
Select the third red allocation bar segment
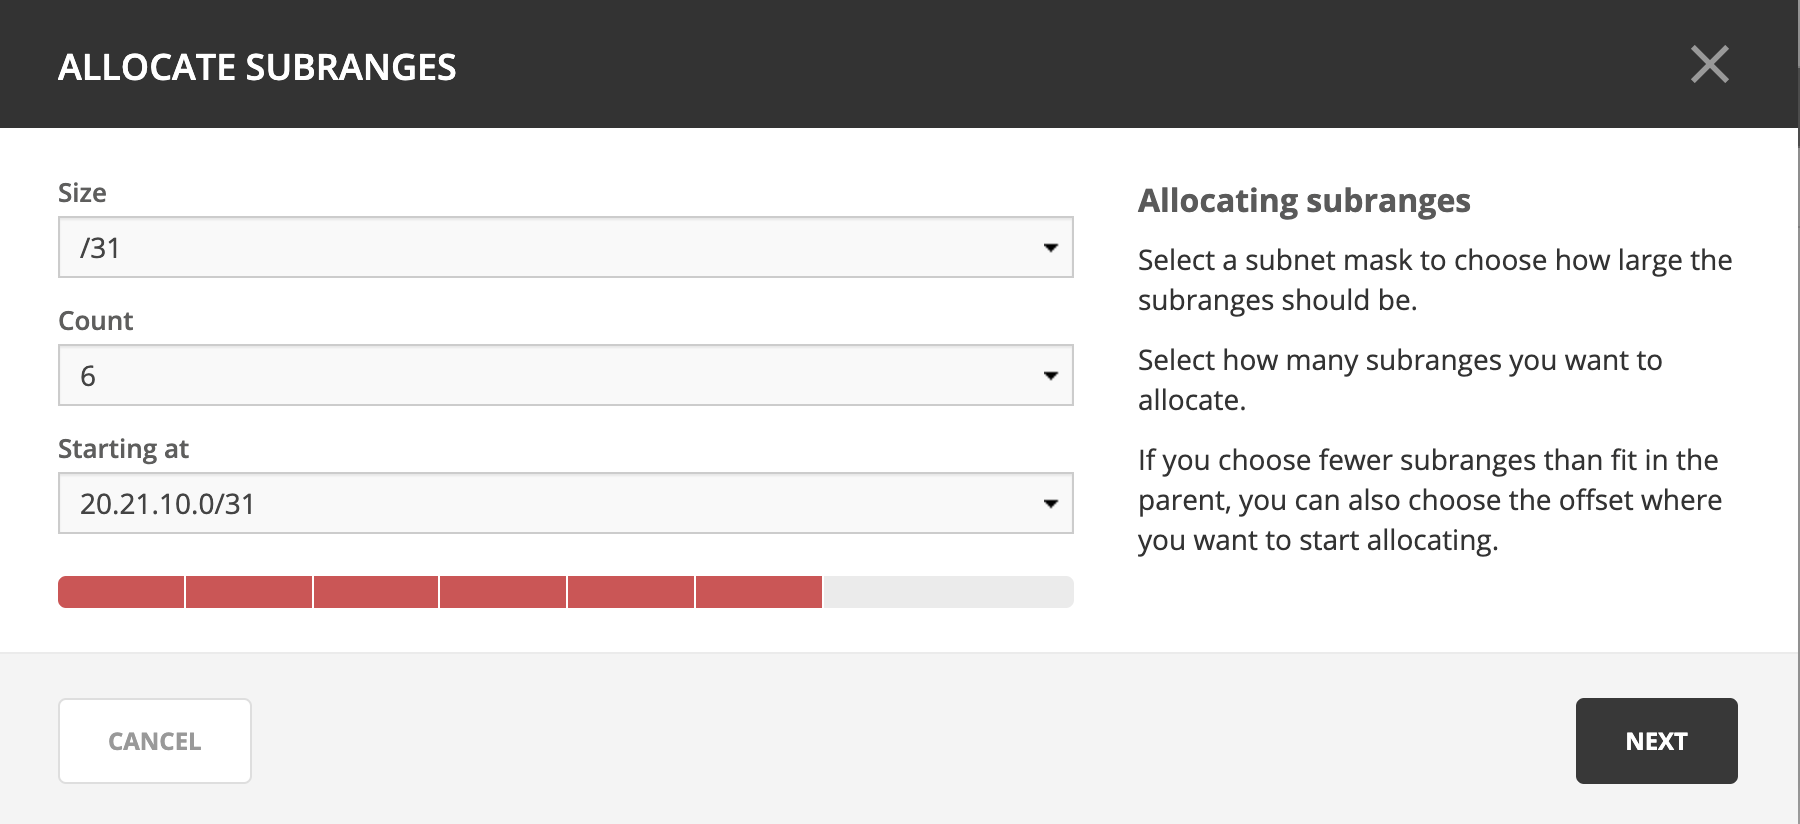(376, 592)
